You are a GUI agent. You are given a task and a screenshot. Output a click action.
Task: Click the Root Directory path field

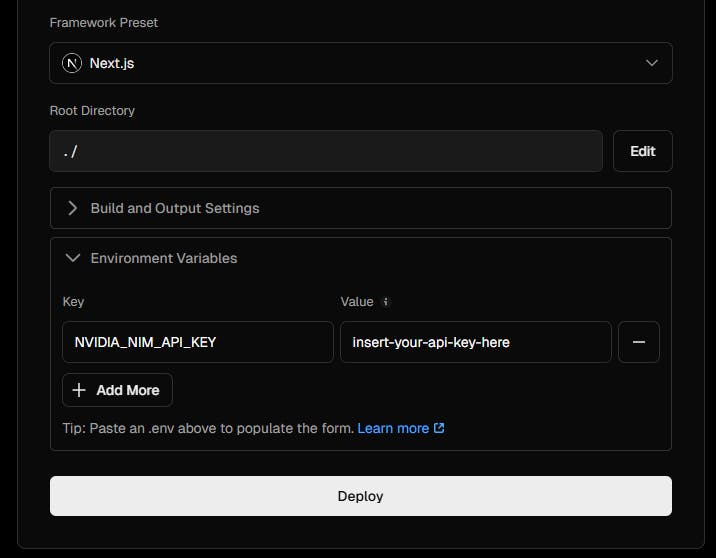click(326, 151)
